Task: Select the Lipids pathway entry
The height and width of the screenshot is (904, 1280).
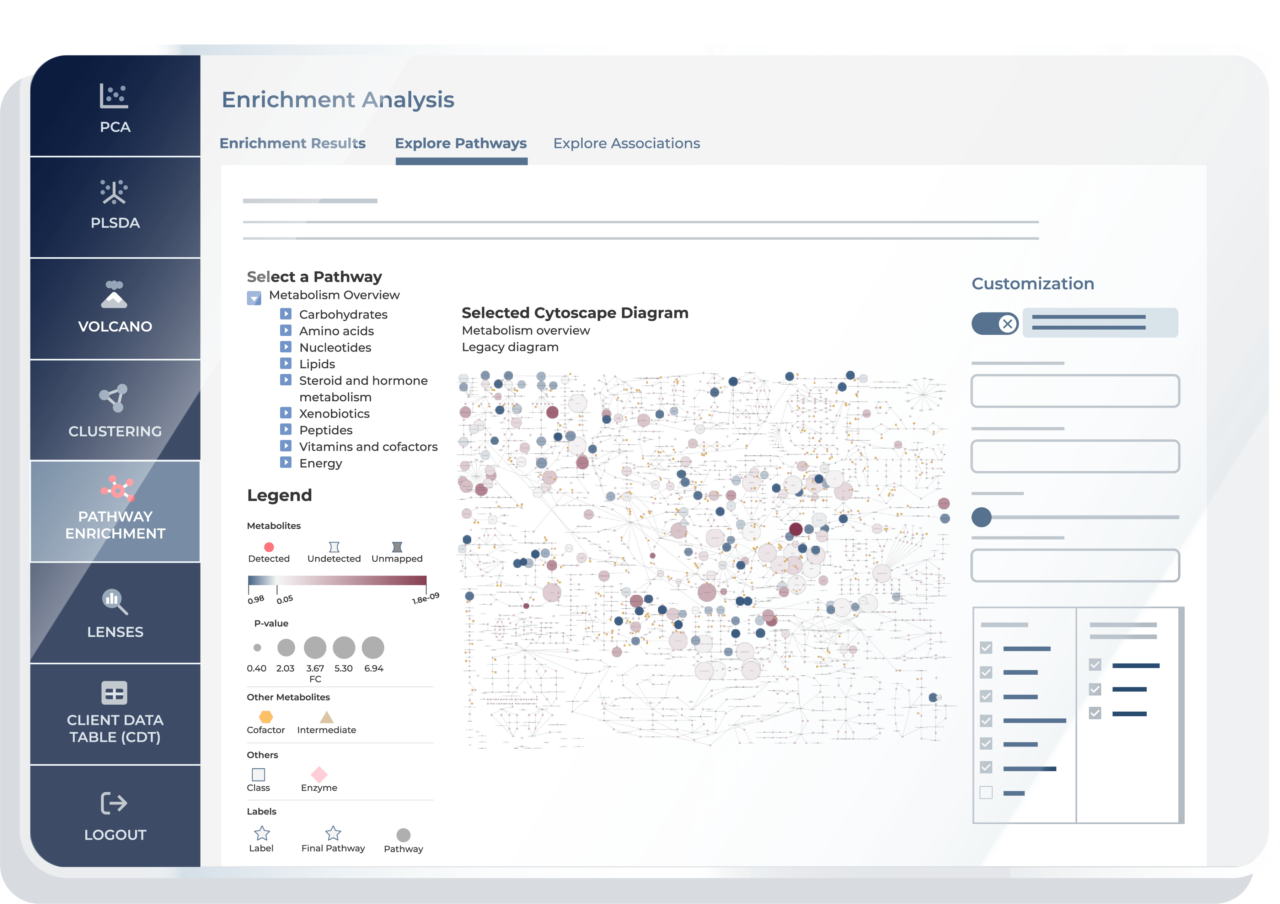Action: coord(315,364)
